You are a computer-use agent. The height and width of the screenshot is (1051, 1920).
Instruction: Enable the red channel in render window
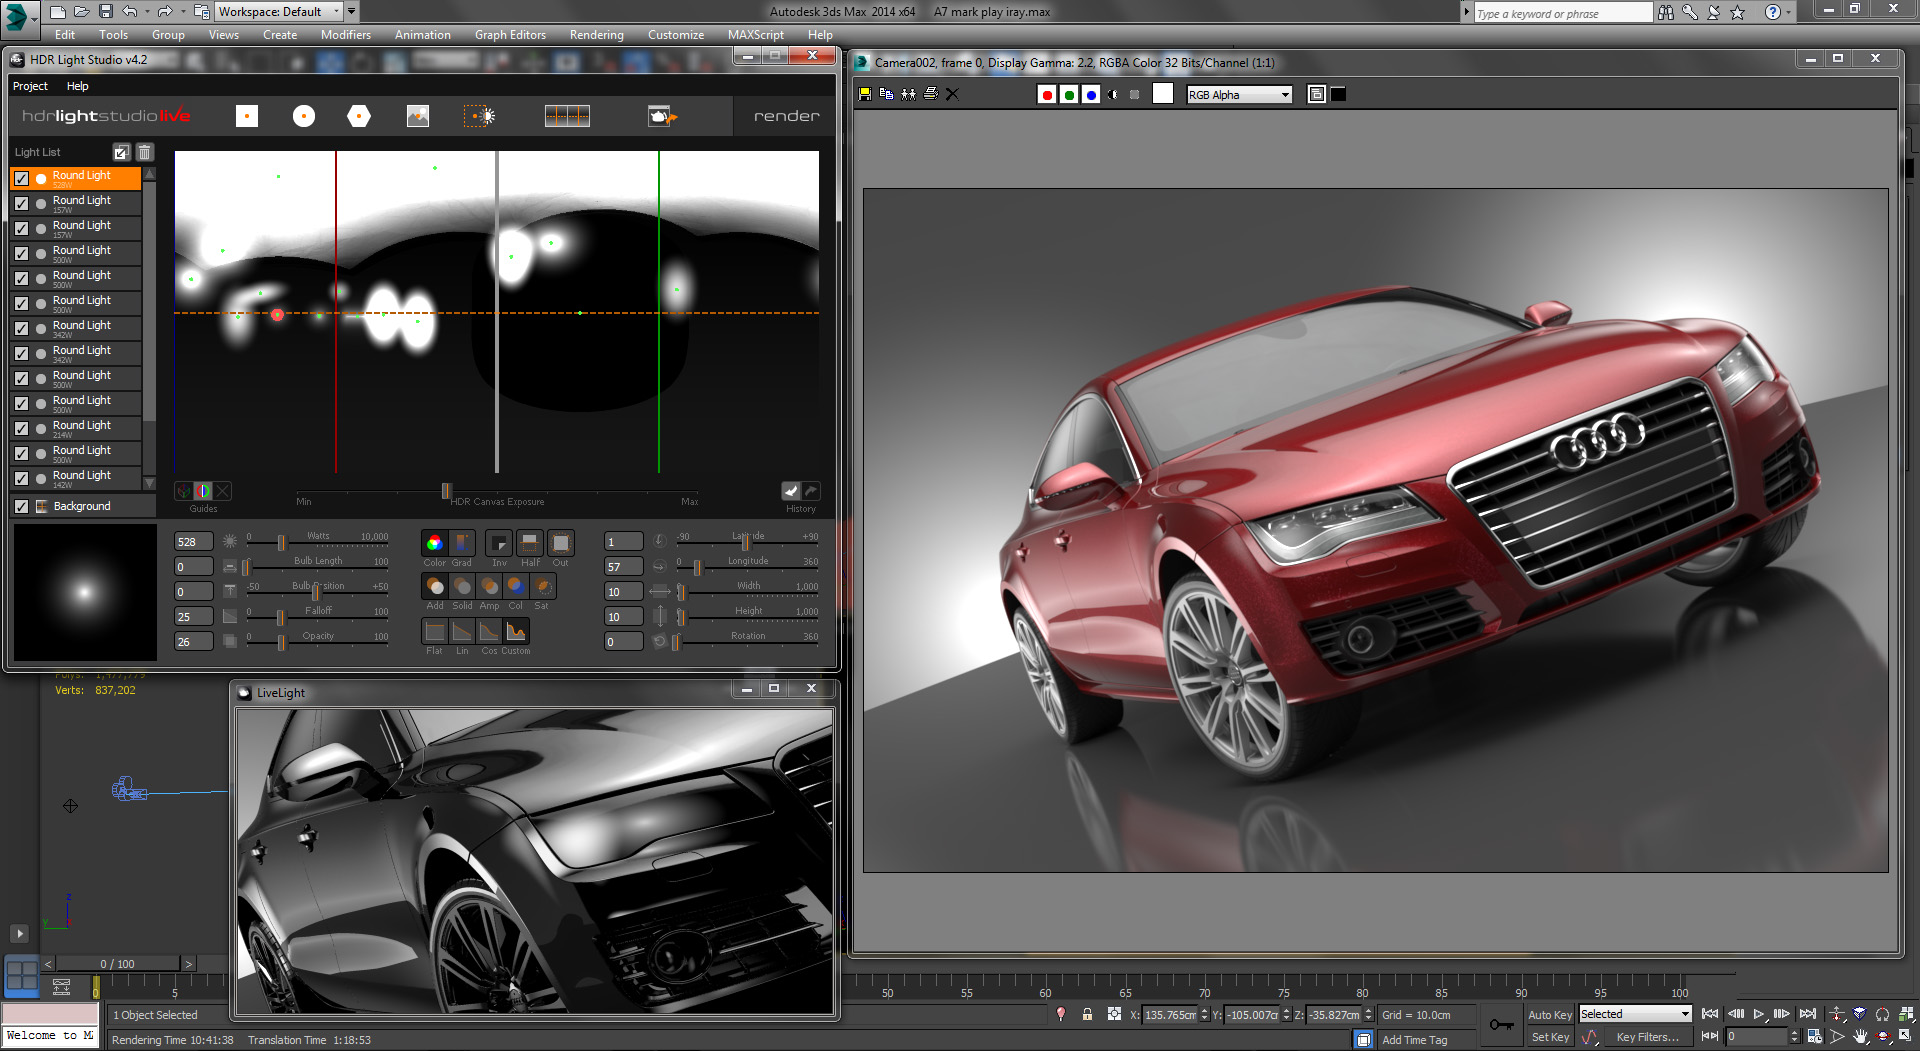click(x=1047, y=95)
